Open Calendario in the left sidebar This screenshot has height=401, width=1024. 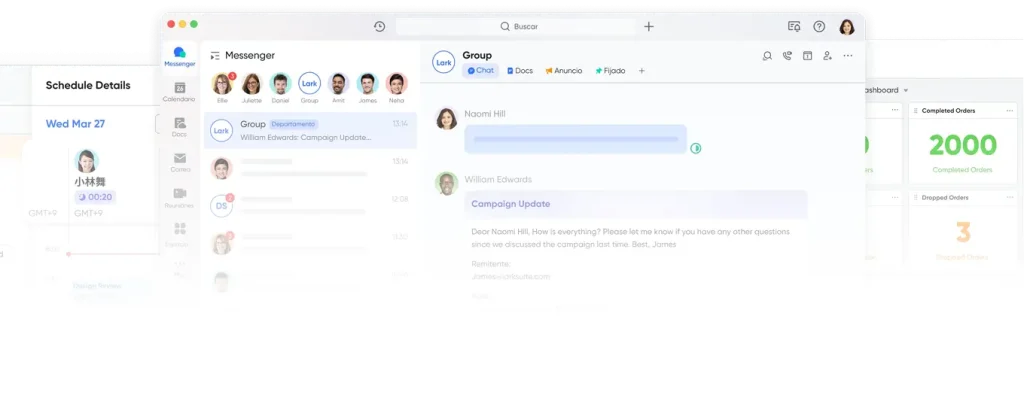coord(179,92)
